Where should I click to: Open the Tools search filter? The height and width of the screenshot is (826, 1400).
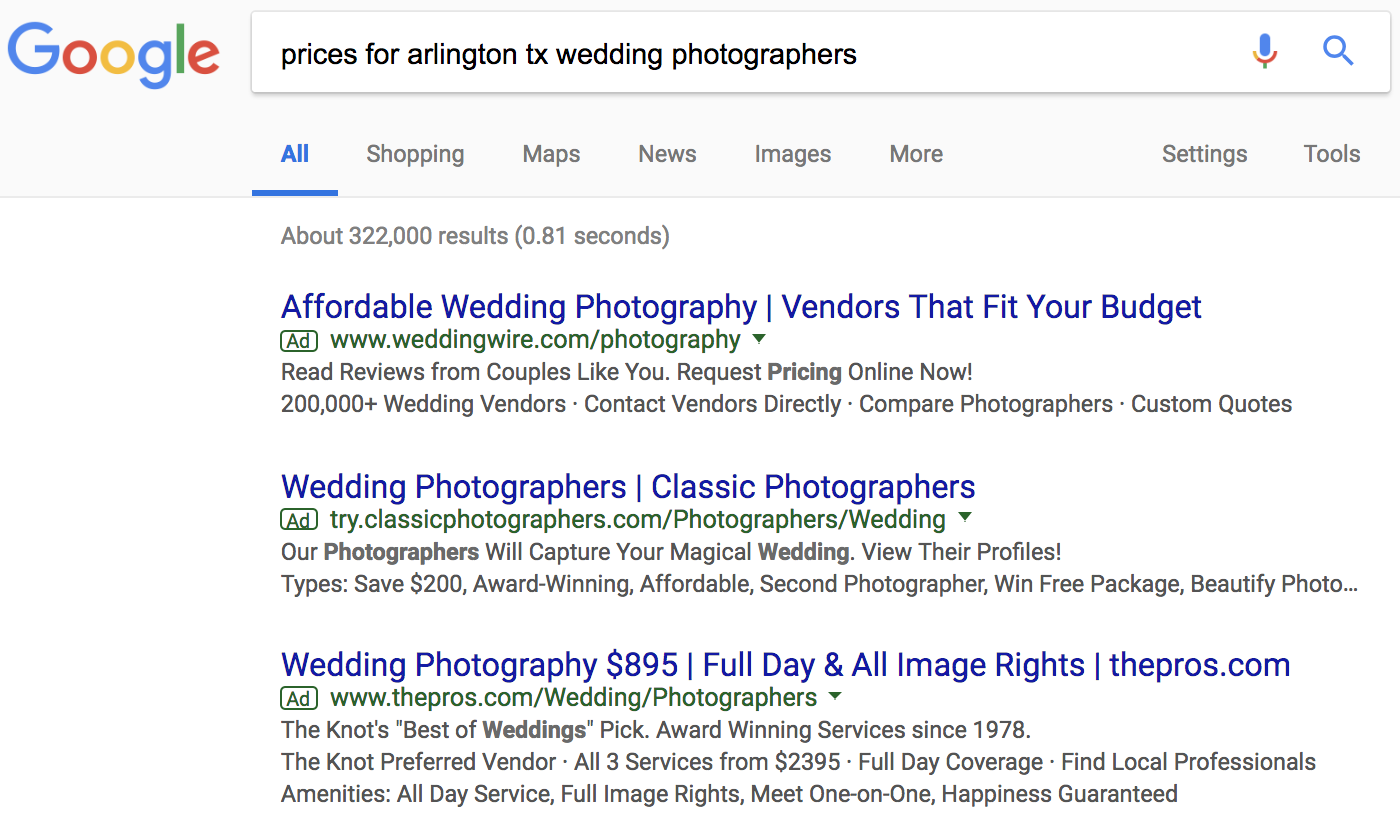(x=1331, y=154)
